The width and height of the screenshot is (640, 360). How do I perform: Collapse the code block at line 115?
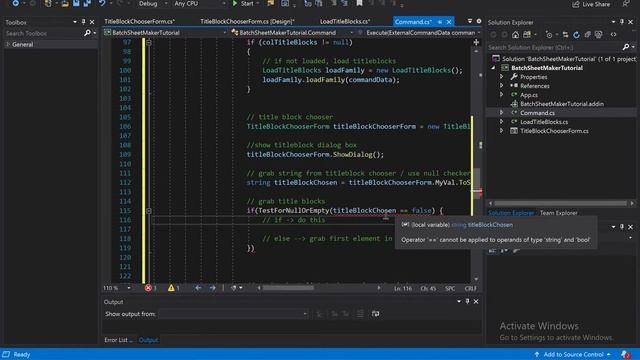pyautogui.click(x=149, y=211)
